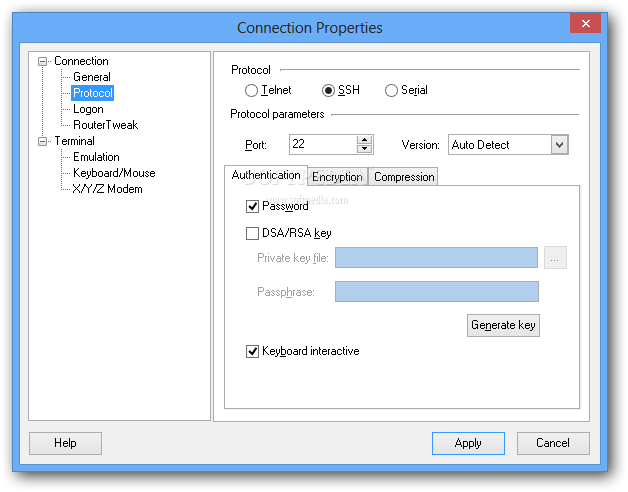Screen dimensions: 628x492
Task: Toggle the Keyboard interactive checkbox
Action: 252,352
